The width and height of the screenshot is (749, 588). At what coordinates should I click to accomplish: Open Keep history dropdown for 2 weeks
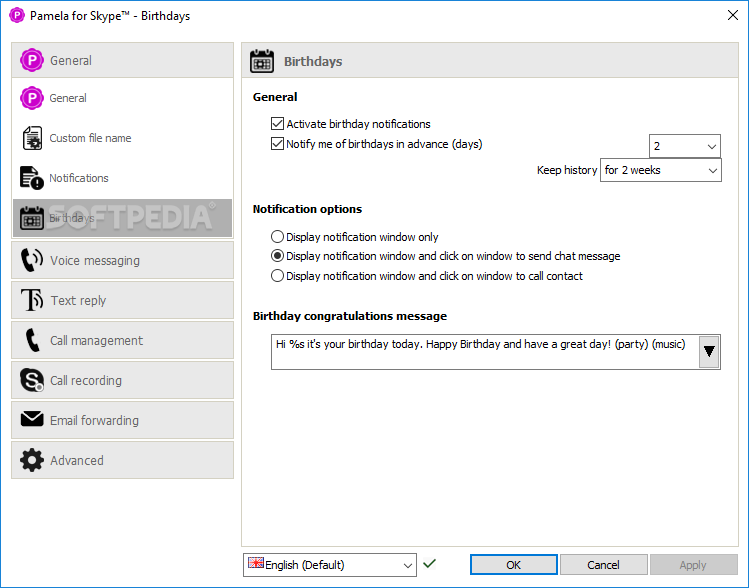point(661,170)
